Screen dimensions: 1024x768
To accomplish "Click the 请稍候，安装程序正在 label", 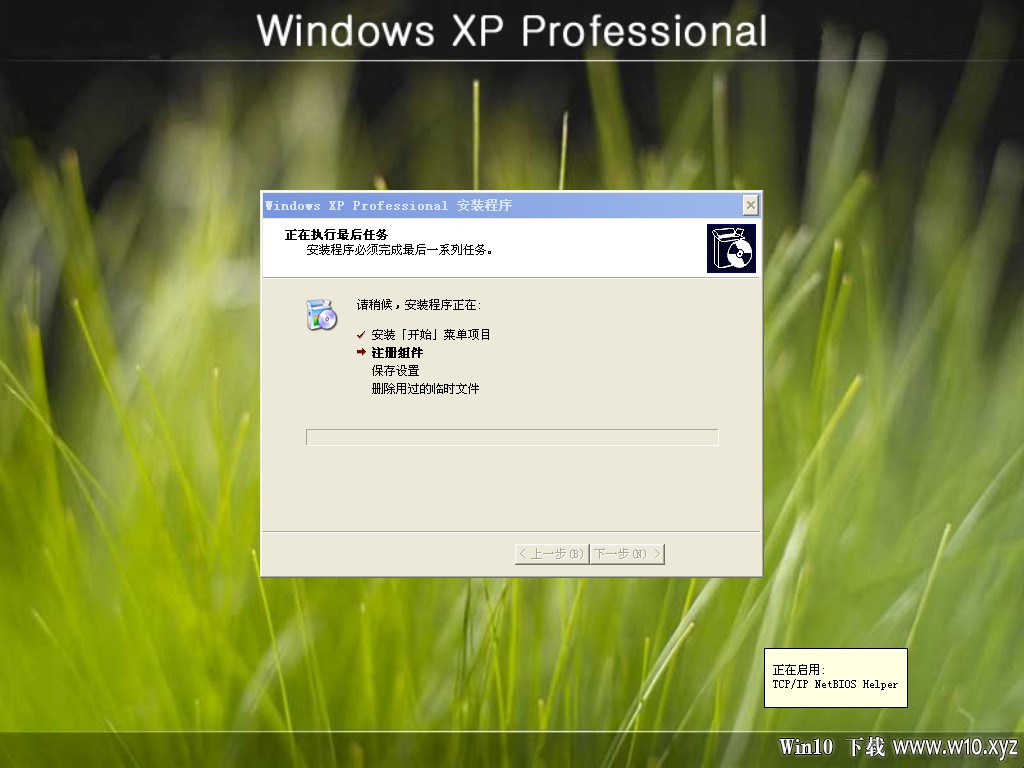I will (419, 304).
